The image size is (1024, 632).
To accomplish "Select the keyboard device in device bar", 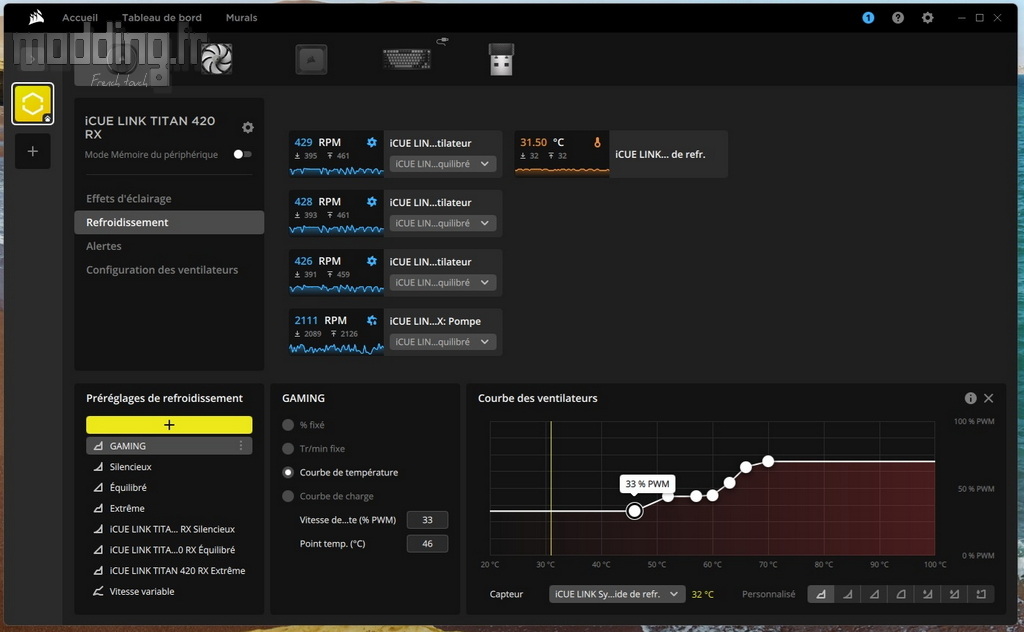I will (x=407, y=59).
